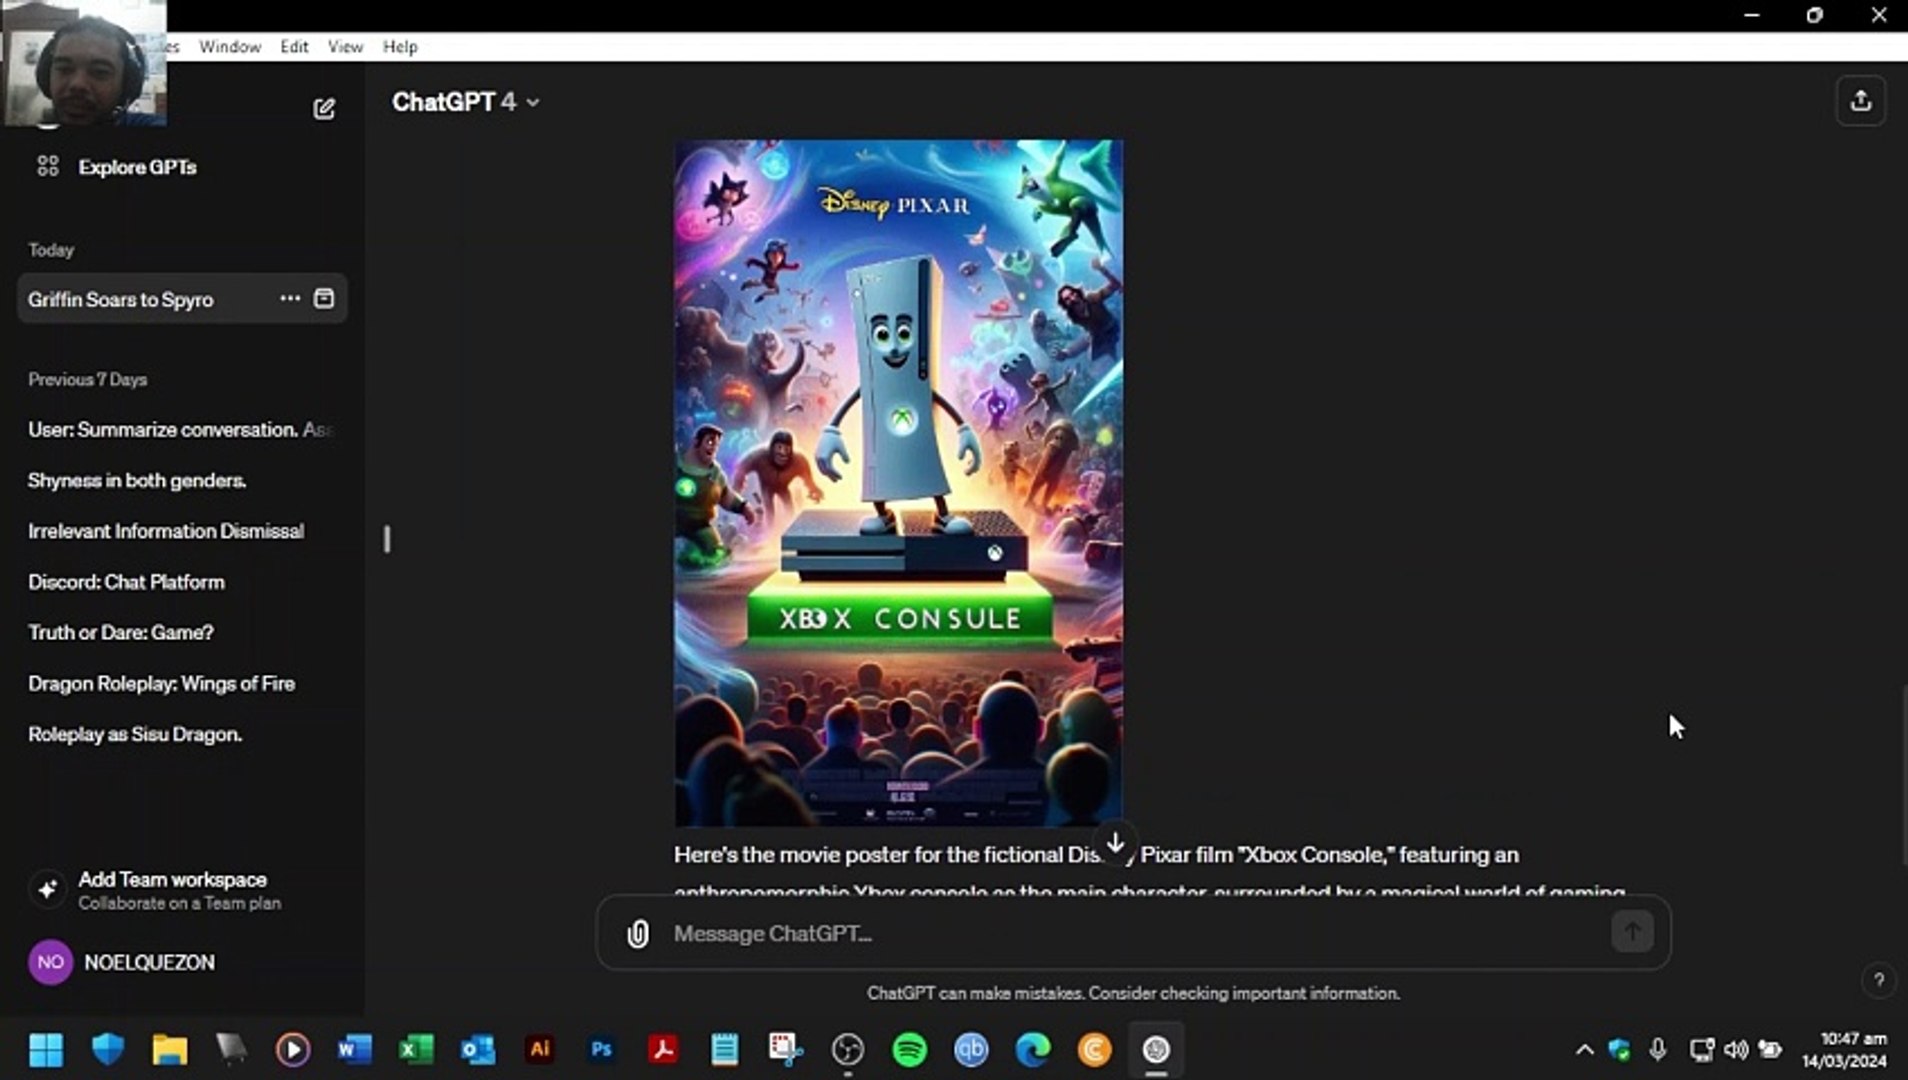Click the Message ChatGPT input field
This screenshot has height=1080, width=1908.
pyautogui.click(x=1135, y=933)
